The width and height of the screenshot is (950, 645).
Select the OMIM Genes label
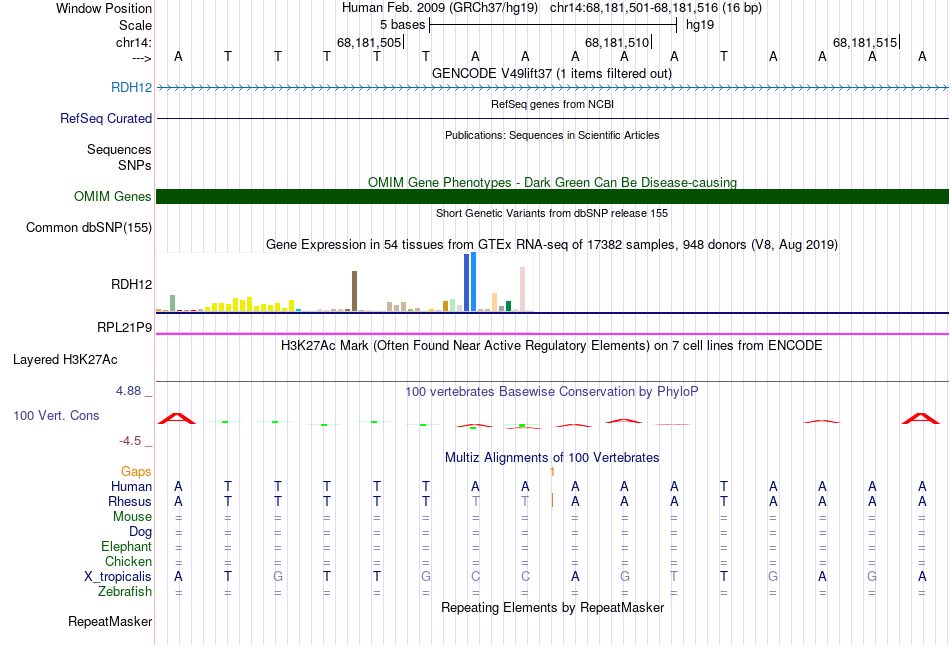pyautogui.click(x=113, y=197)
